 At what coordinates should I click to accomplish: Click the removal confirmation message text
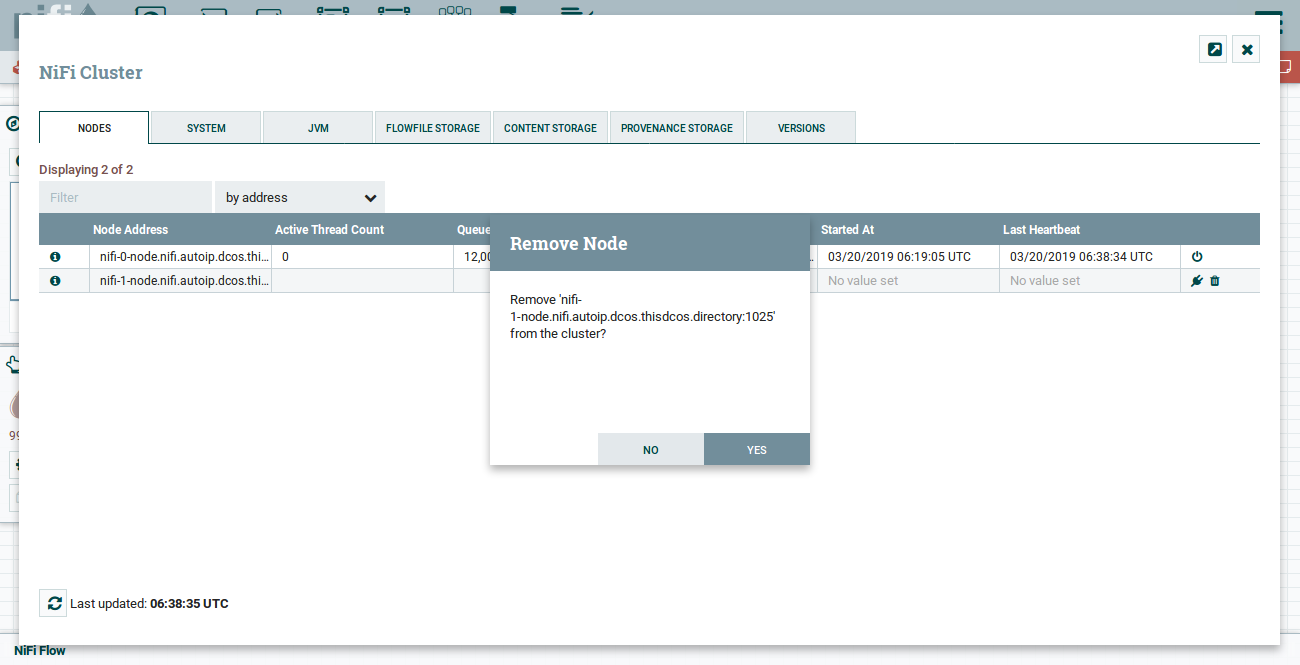(x=643, y=316)
